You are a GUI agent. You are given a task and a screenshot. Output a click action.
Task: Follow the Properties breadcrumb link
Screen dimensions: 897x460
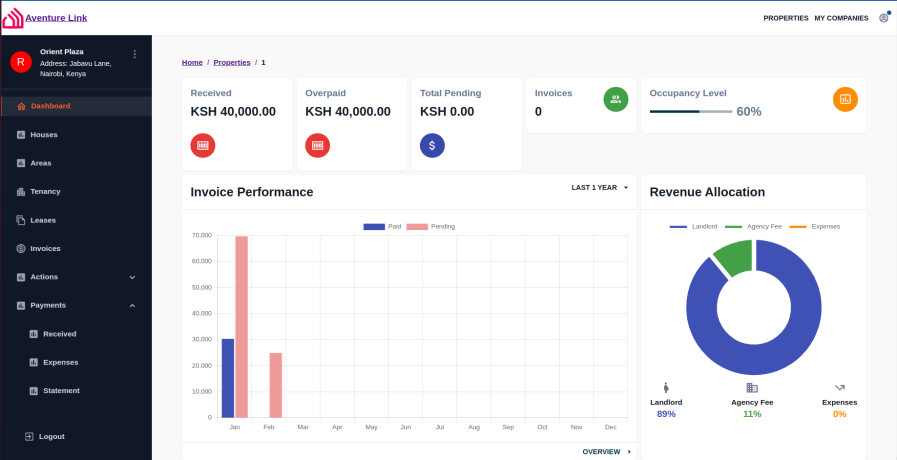click(232, 62)
